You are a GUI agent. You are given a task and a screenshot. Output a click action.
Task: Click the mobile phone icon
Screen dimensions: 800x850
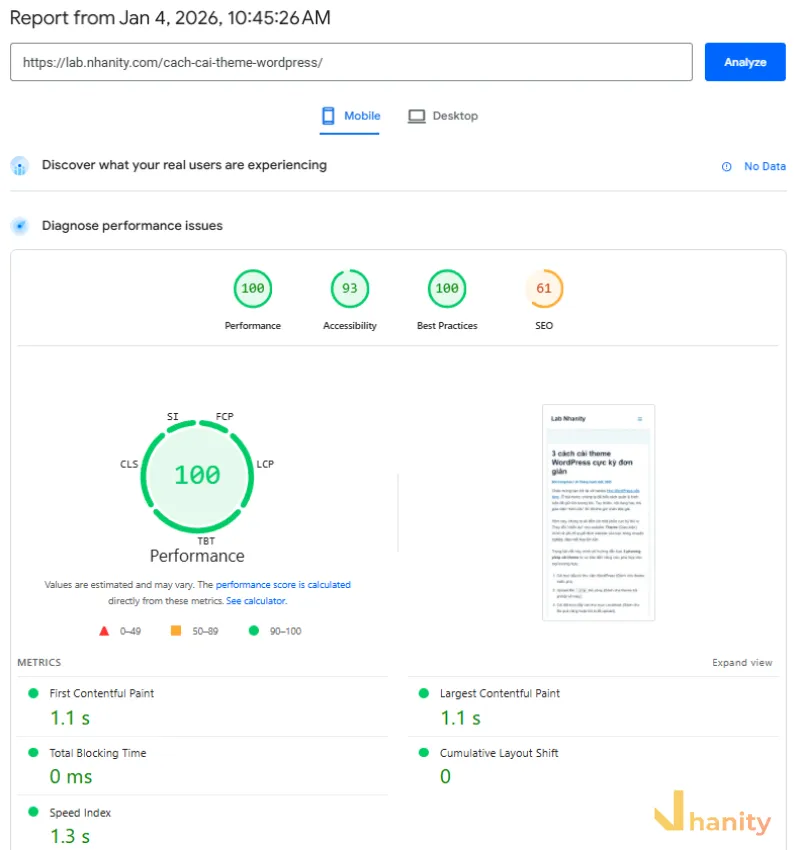[328, 116]
